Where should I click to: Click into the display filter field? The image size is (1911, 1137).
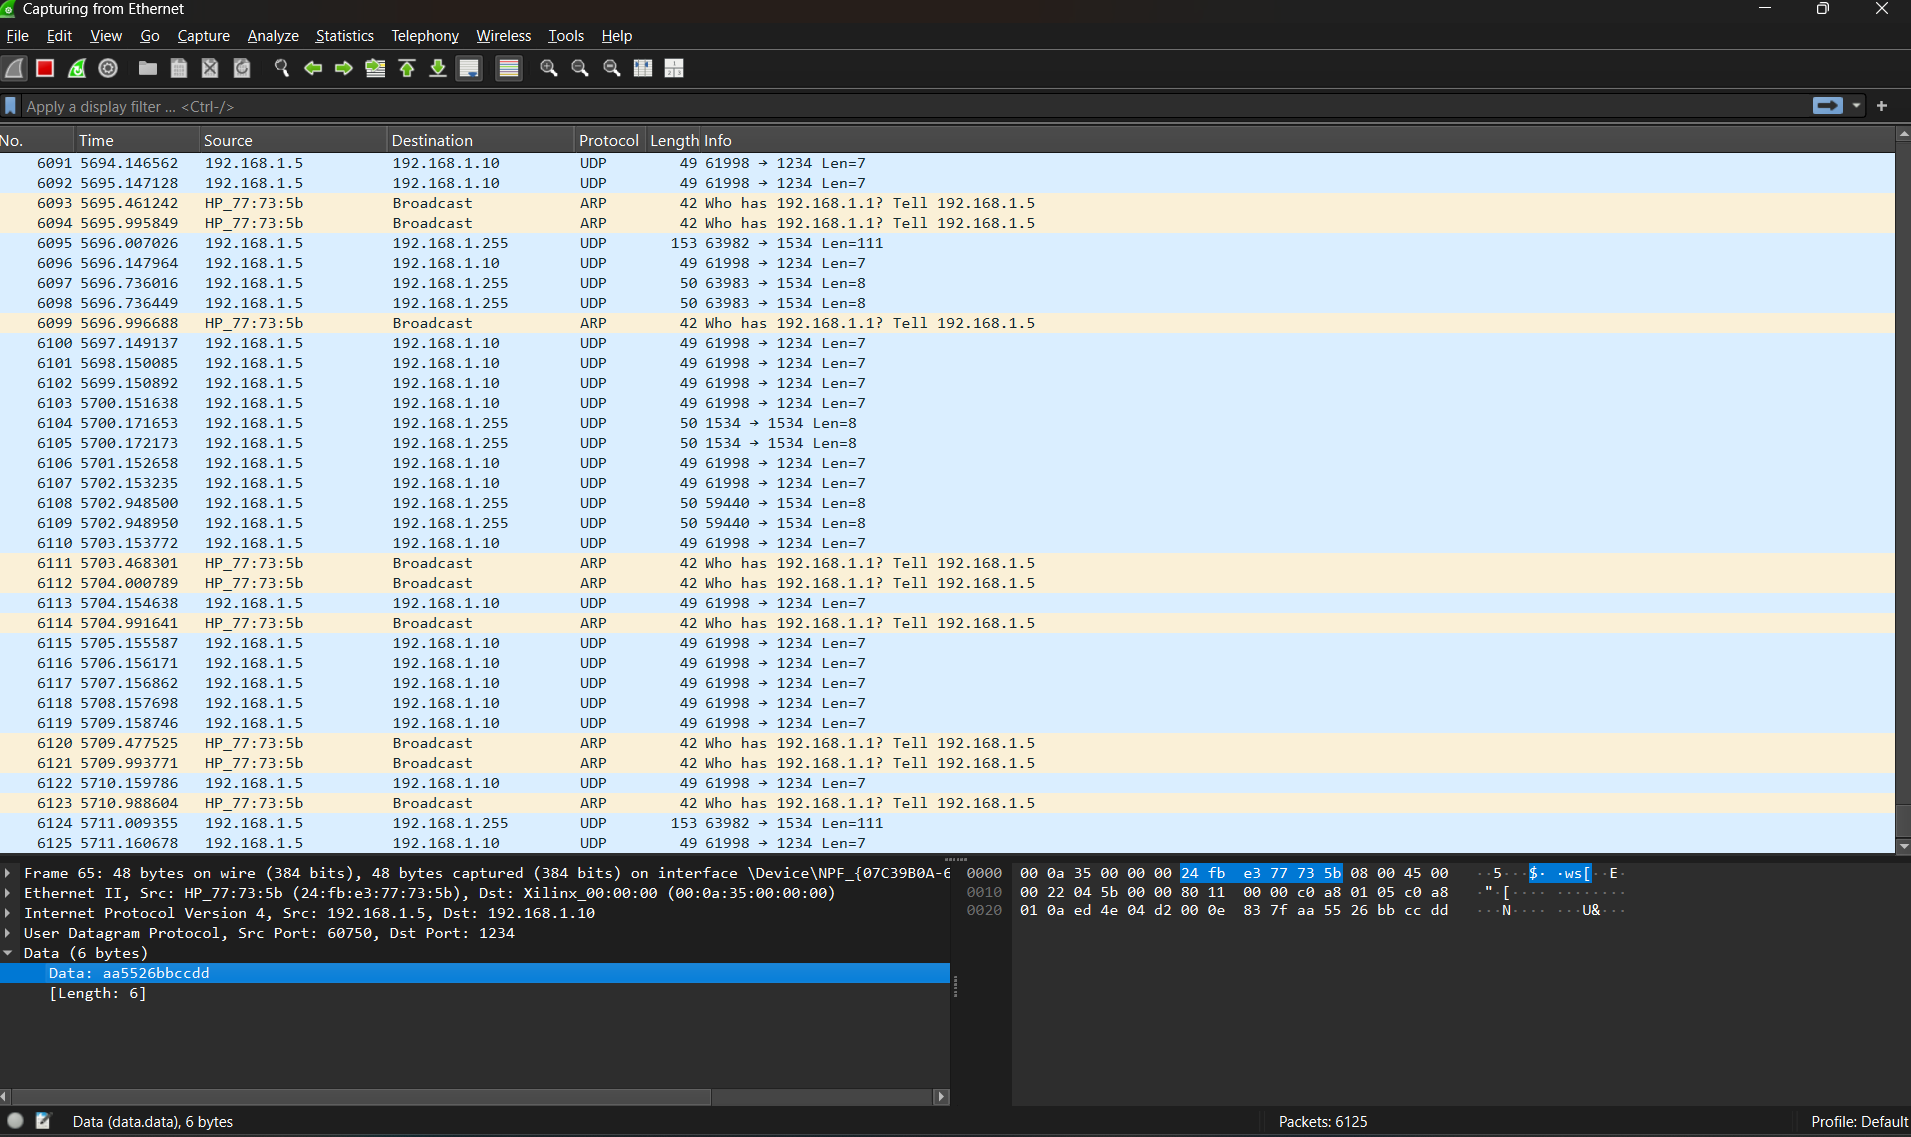point(915,106)
